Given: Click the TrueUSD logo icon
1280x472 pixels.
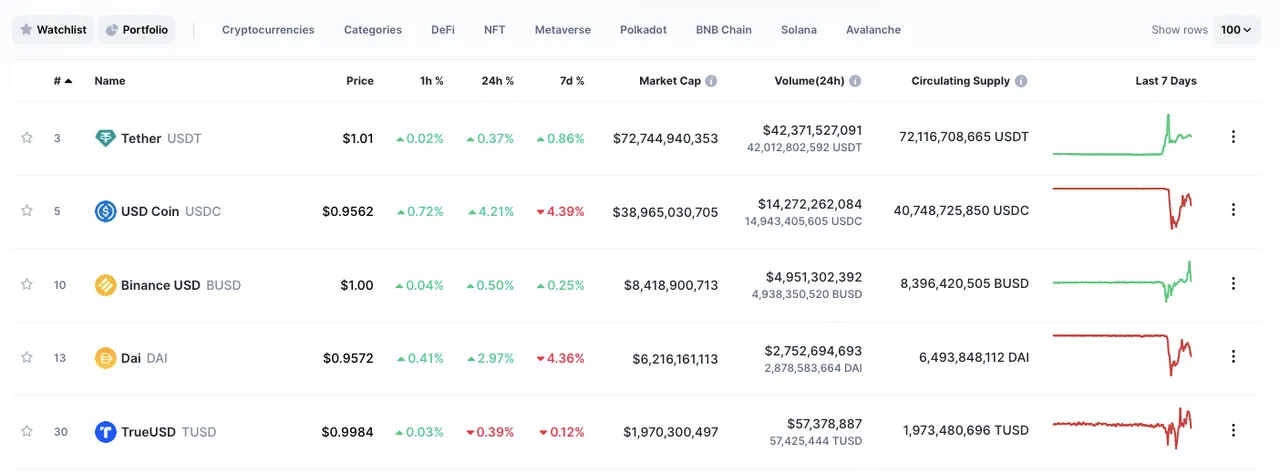Looking at the screenshot, I should click(105, 432).
